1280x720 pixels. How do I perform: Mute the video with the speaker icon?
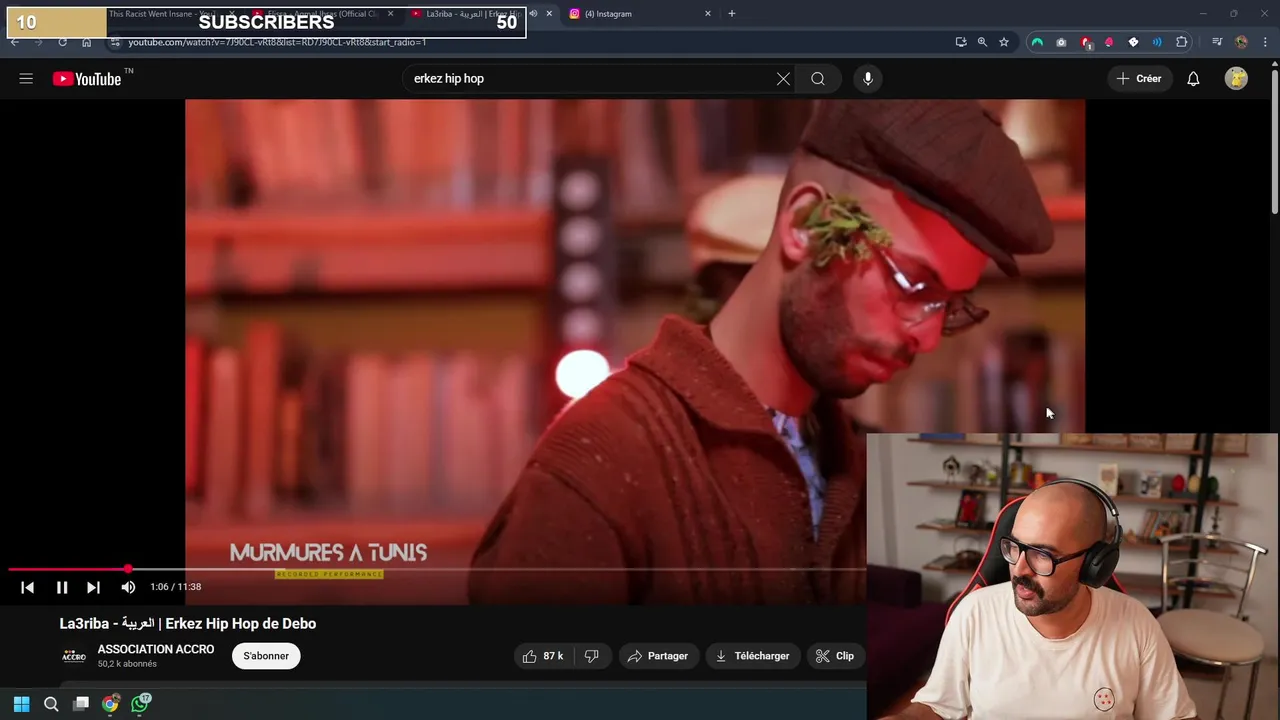tap(128, 588)
